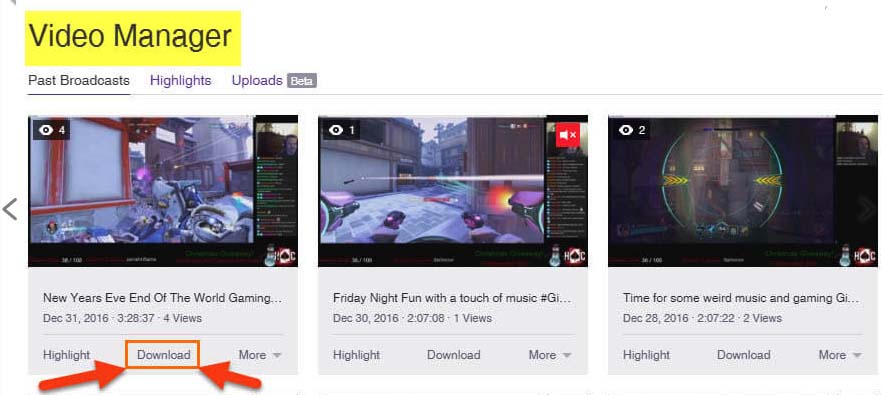883x395 pixels.
Task: Highlight the Dec 28, 2016 broadcast
Action: [x=646, y=355]
